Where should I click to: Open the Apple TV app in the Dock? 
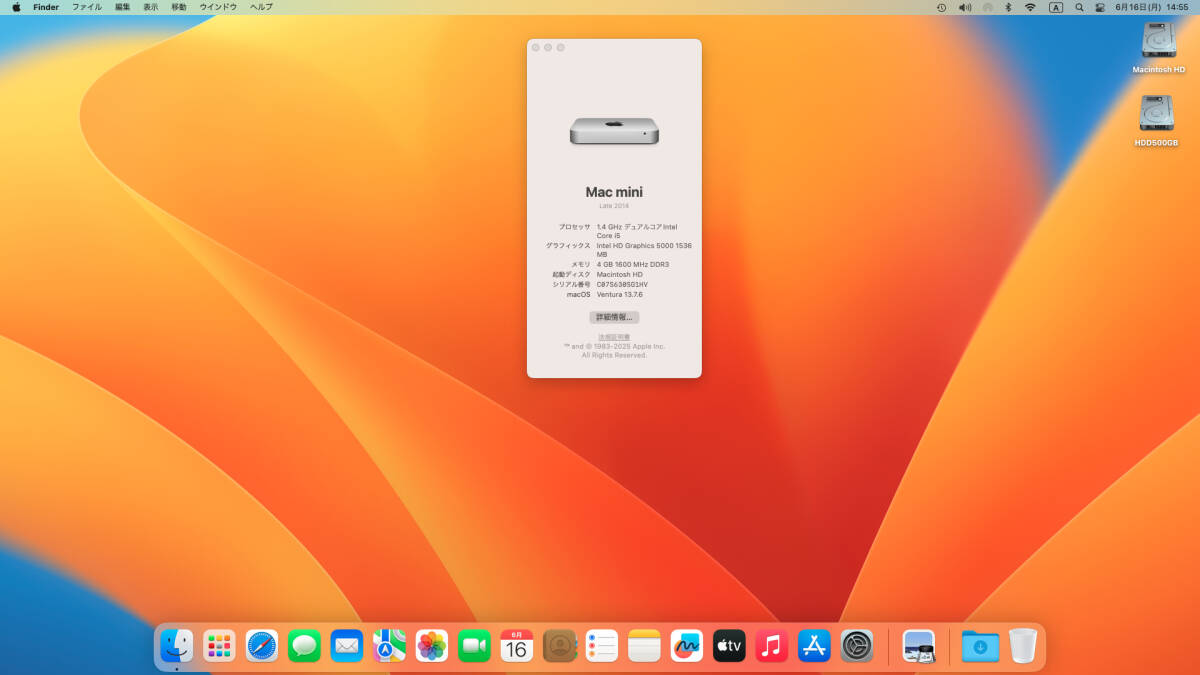pos(730,646)
